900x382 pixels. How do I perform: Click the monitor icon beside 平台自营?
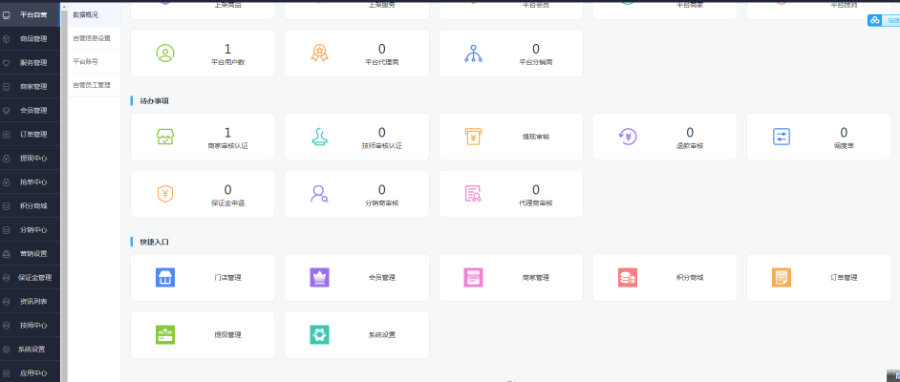click(6, 14)
